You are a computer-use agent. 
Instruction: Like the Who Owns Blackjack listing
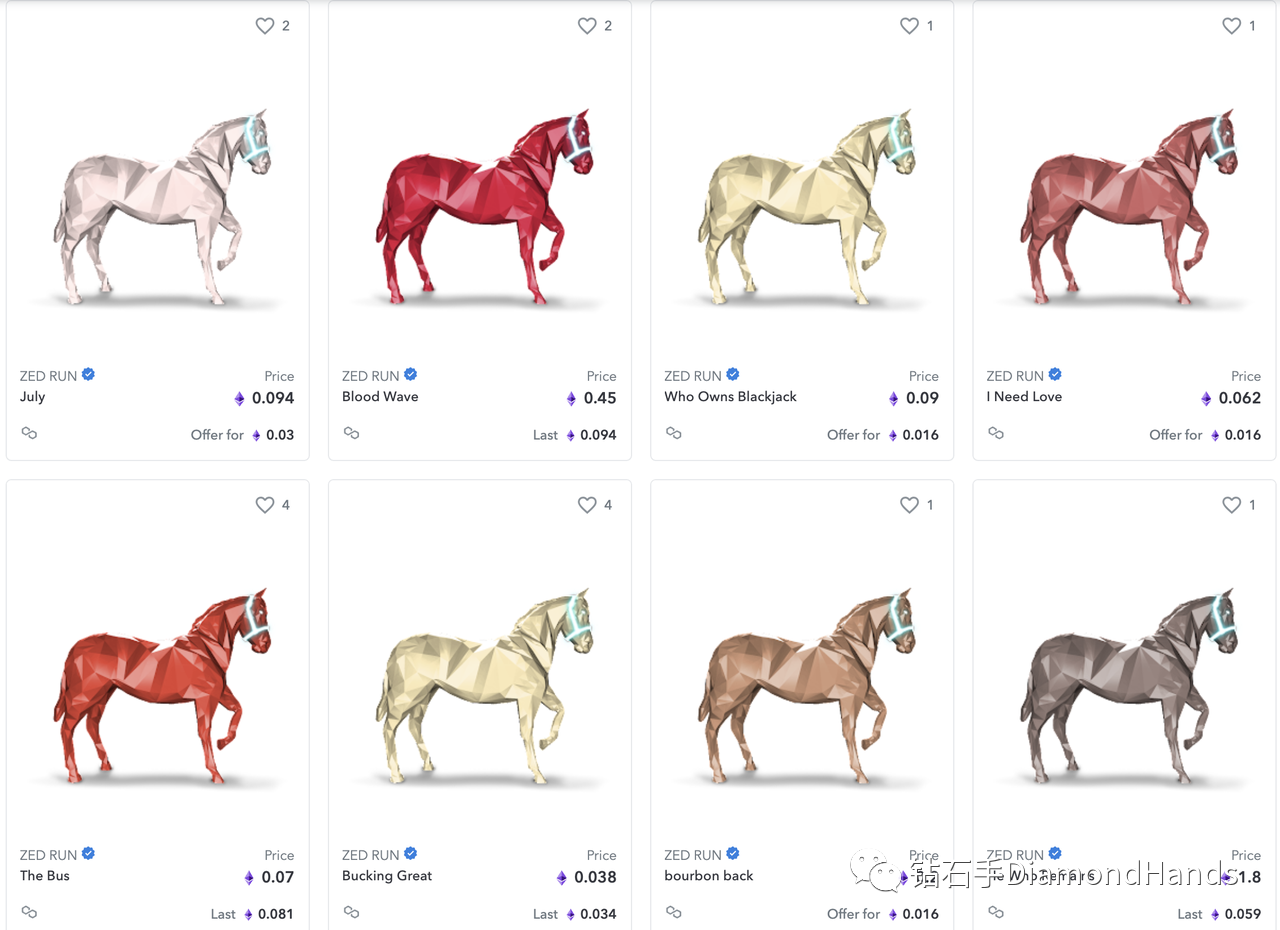(x=909, y=26)
